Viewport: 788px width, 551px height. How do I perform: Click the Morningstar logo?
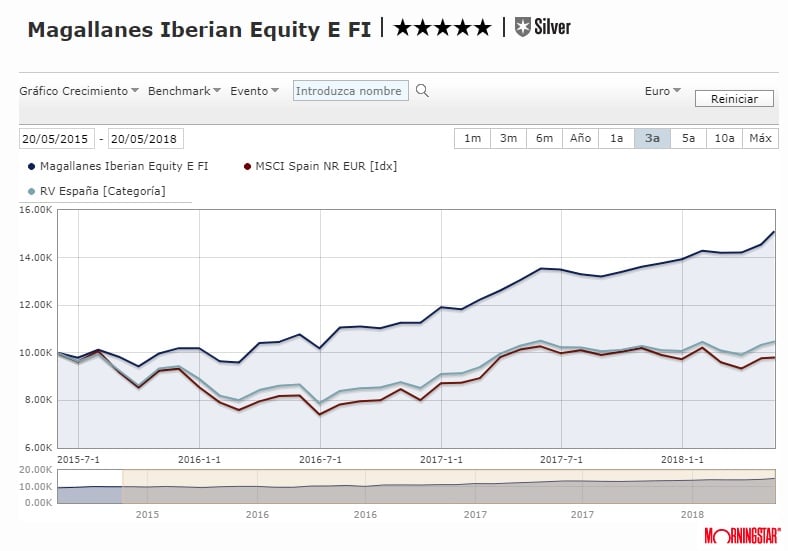[741, 535]
